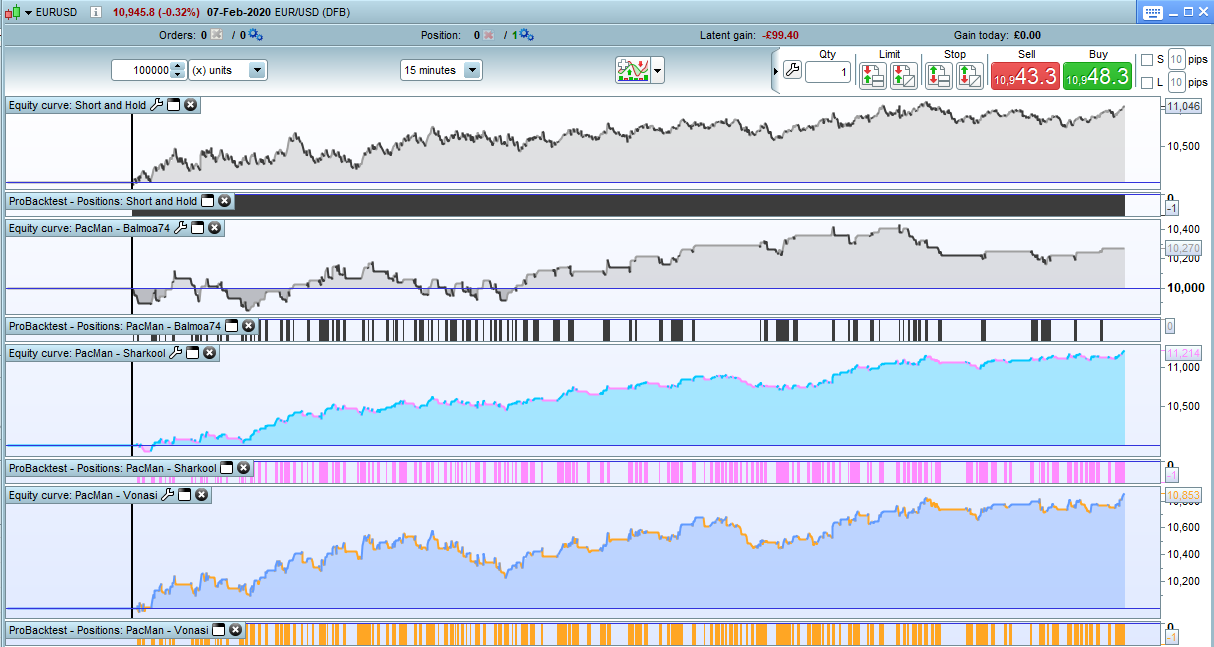Open the order panel wrench settings
Screen dimensions: 1214x647
click(x=792, y=70)
